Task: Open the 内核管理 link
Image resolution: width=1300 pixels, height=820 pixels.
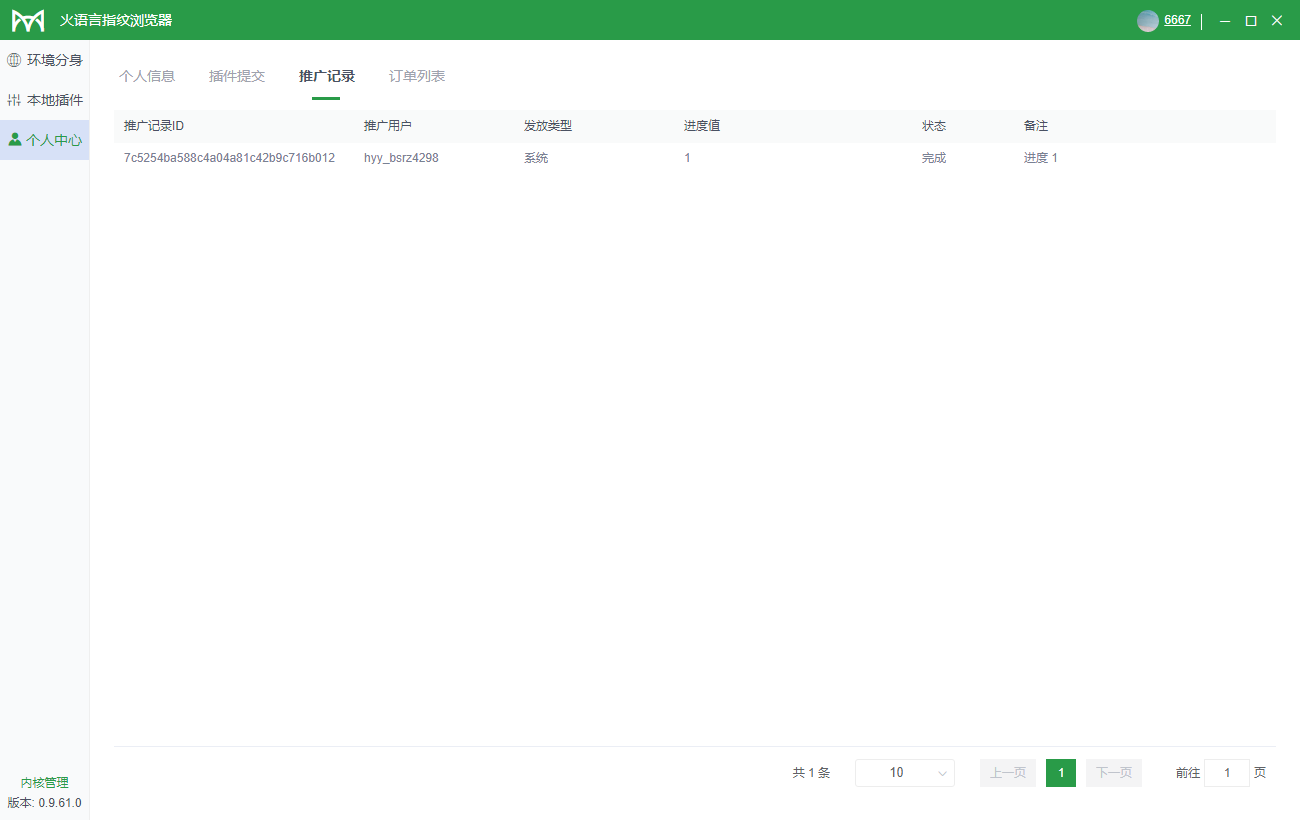Action: coord(45,783)
